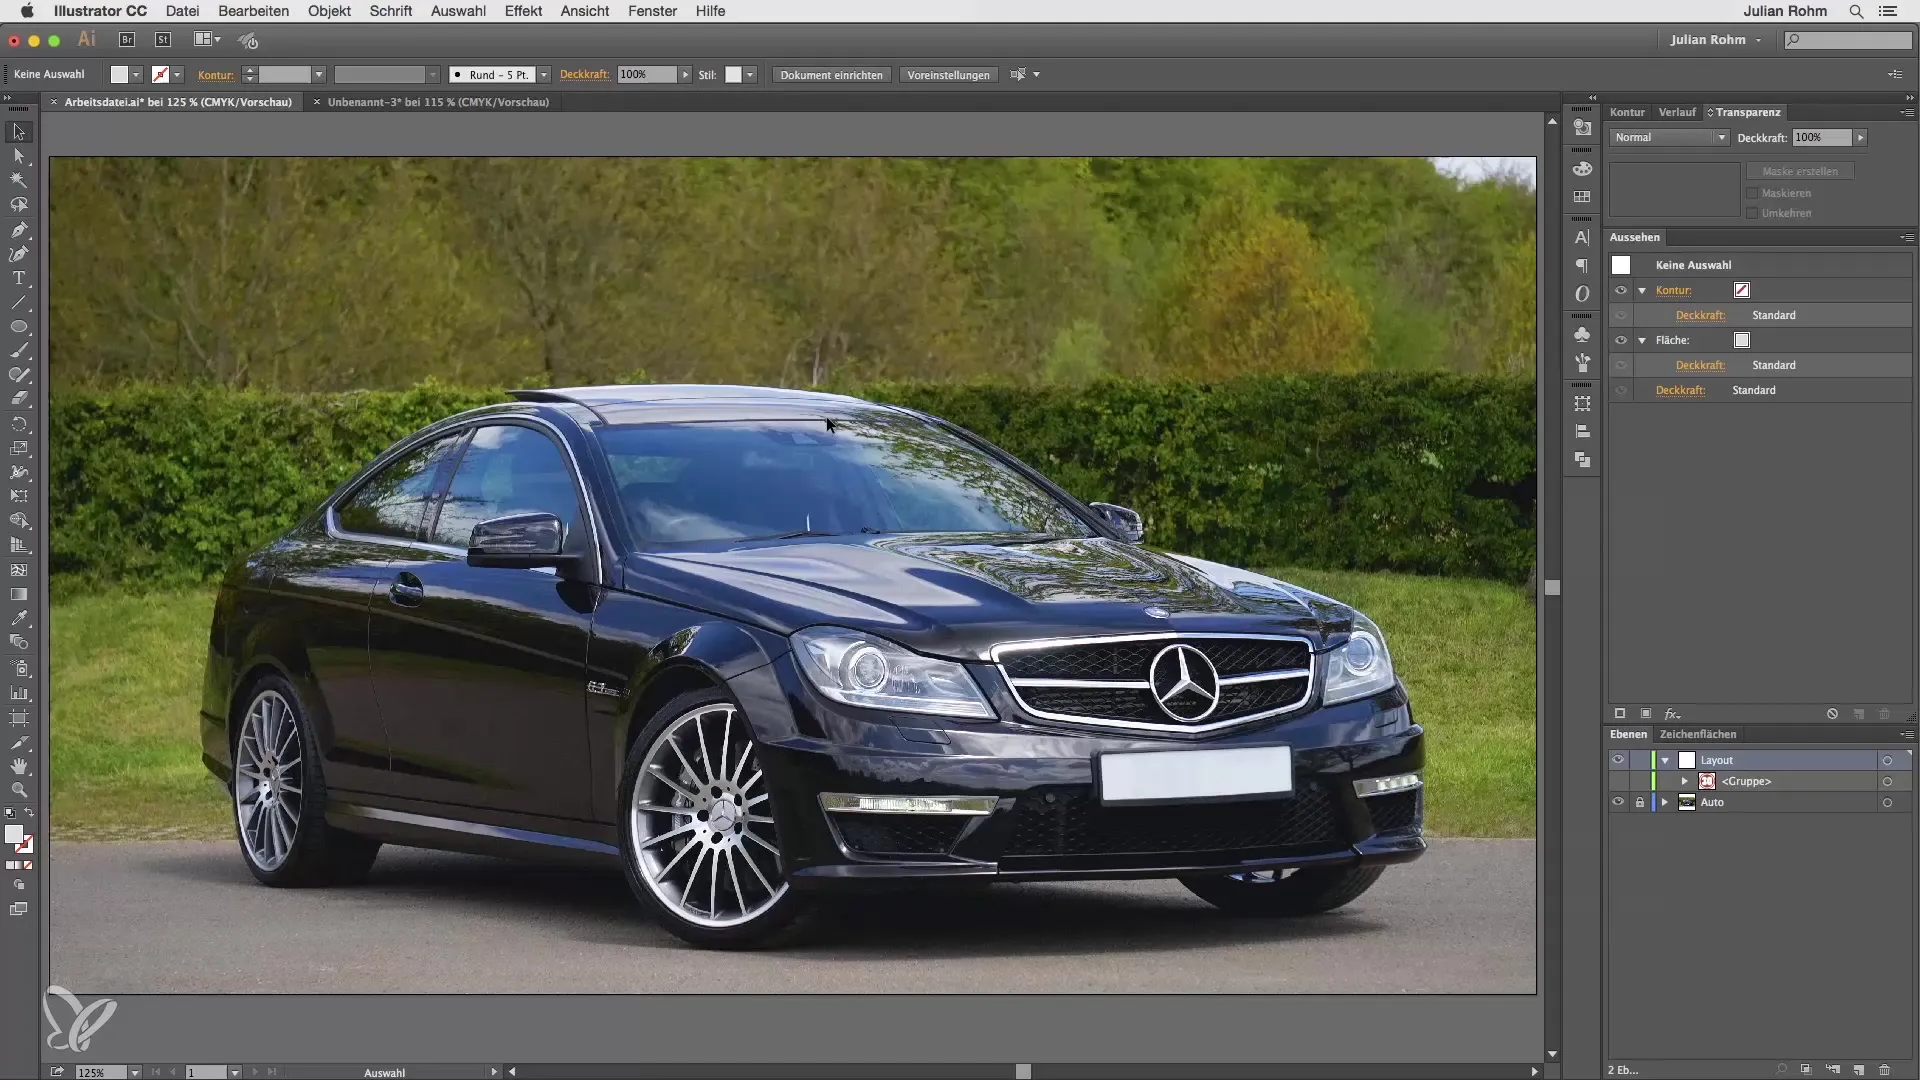Screen dimensions: 1920x1080
Task: Switch to the Verlauf panel tab
Action: [1677, 112]
